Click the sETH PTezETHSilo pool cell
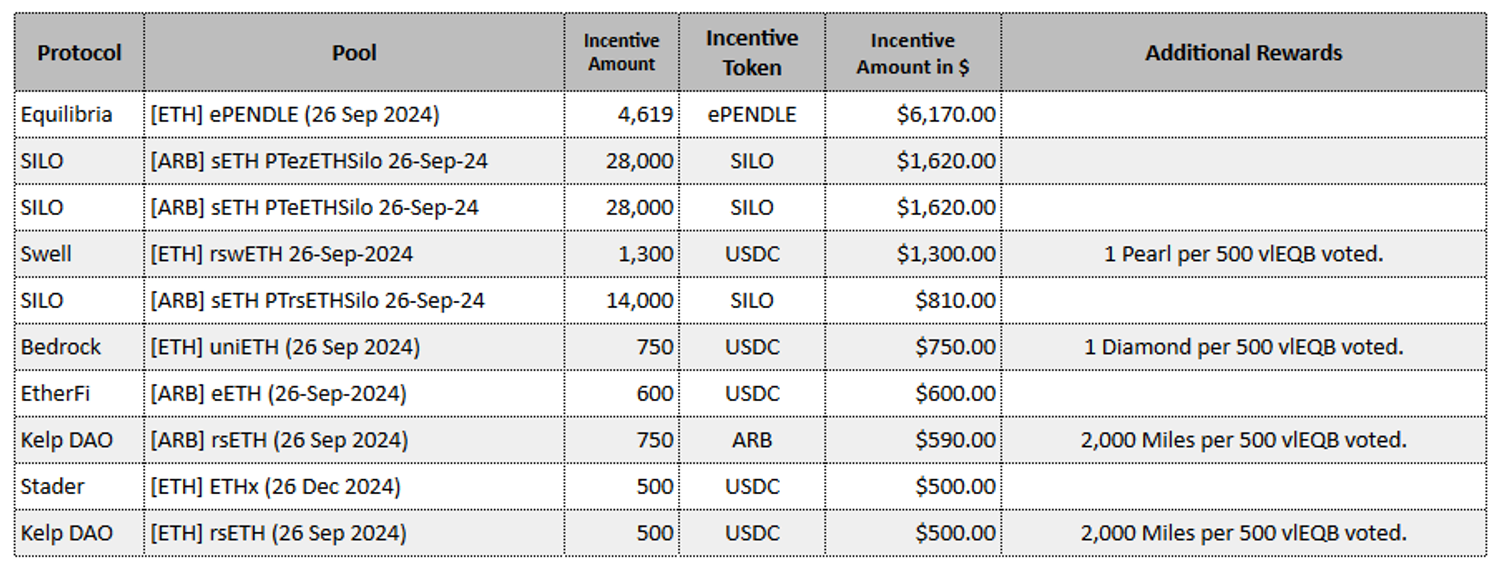Viewport: 1500px width, 568px height. click(318, 161)
